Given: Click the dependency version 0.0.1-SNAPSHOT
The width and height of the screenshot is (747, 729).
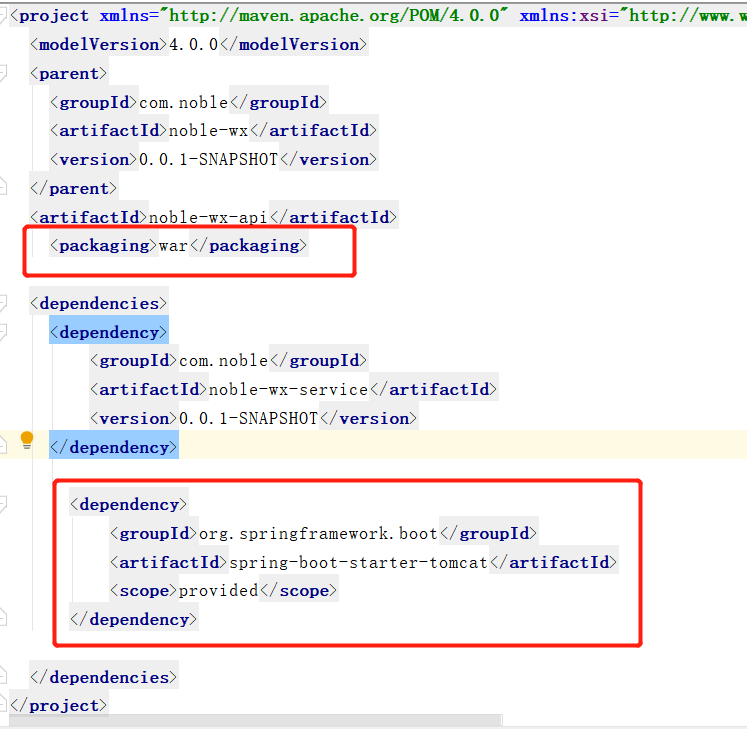Looking at the screenshot, I should tap(248, 418).
